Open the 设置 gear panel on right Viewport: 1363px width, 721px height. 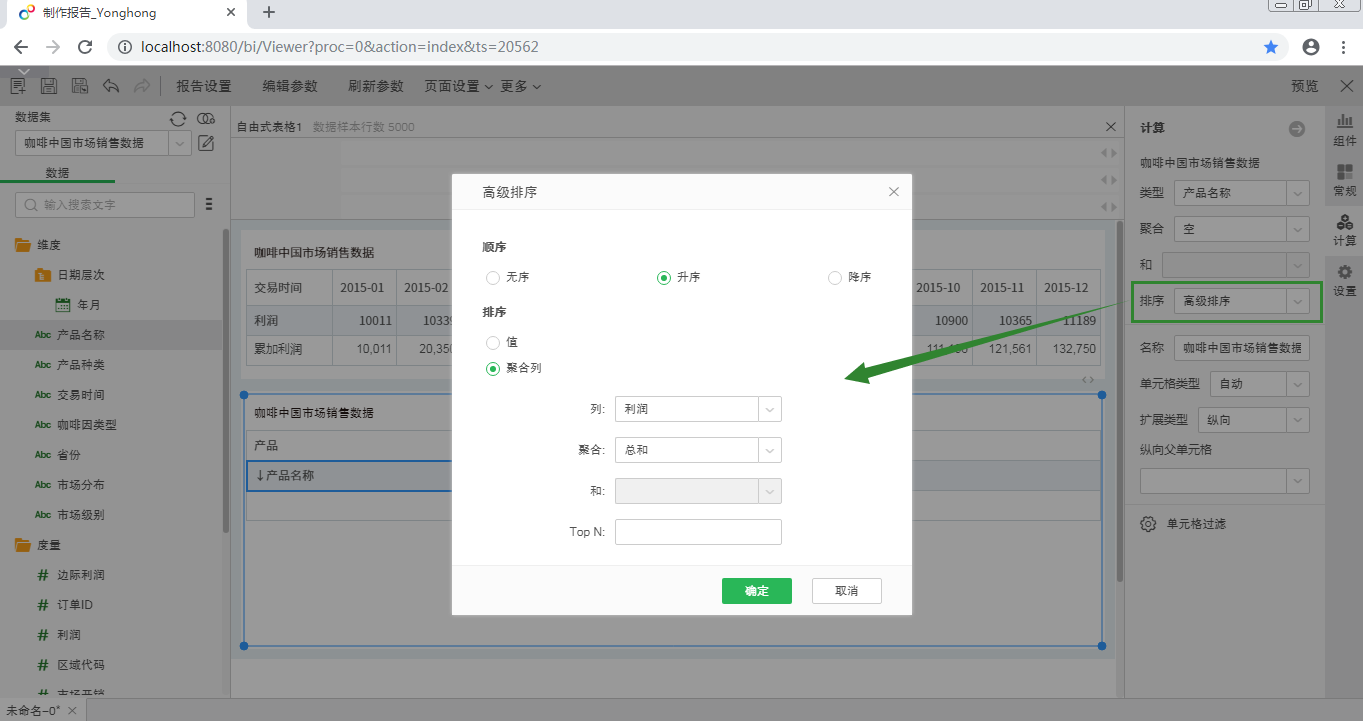(x=1344, y=280)
